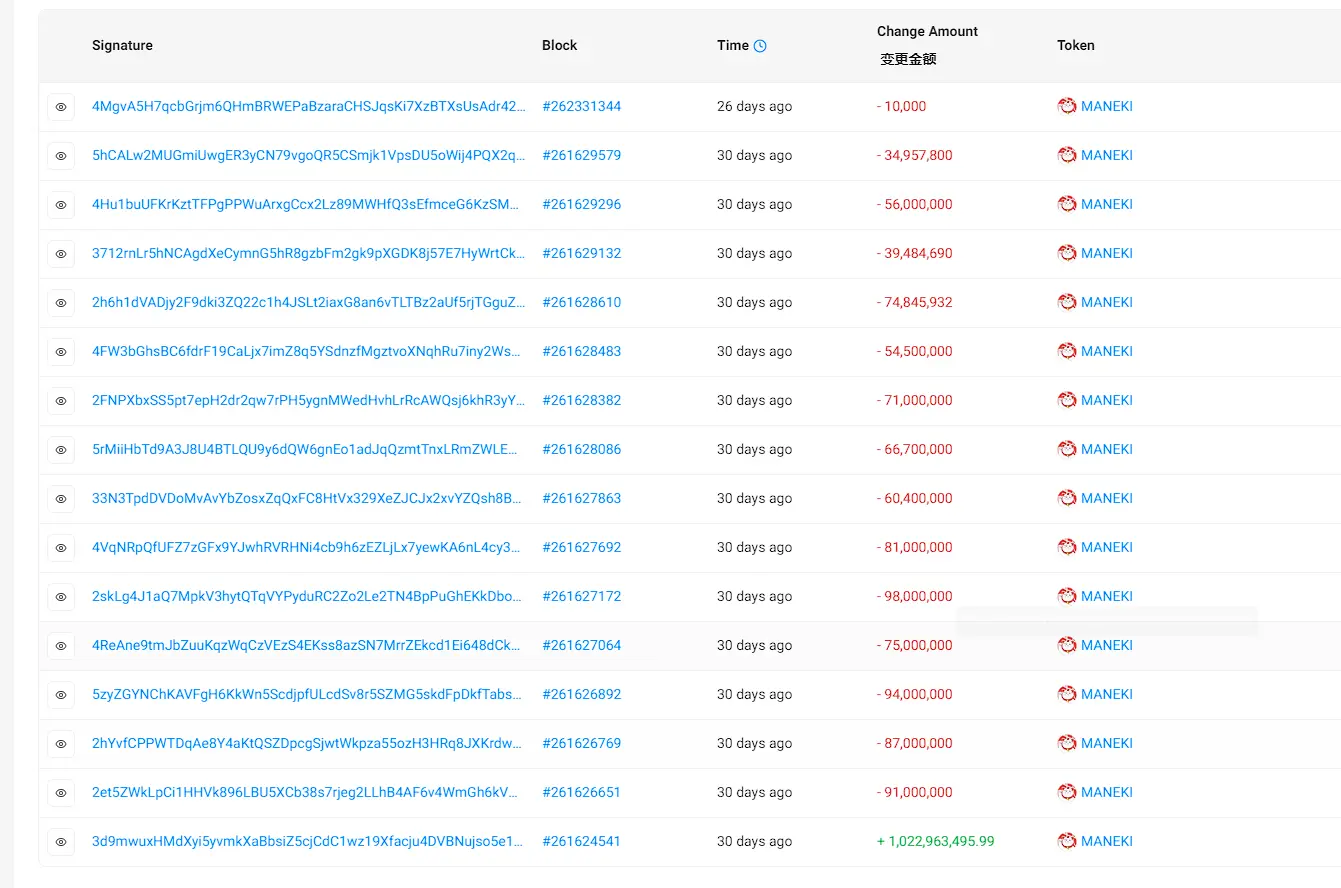The image size is (1341, 888).
Task: Click the eye icon for block #262331344 row
Action: 61,106
